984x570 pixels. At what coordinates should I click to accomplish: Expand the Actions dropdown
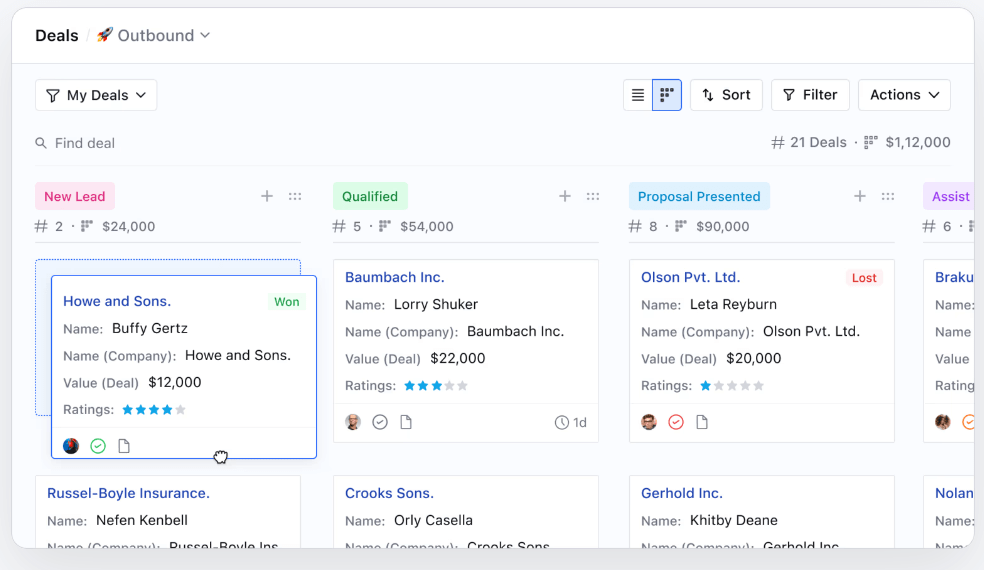904,95
